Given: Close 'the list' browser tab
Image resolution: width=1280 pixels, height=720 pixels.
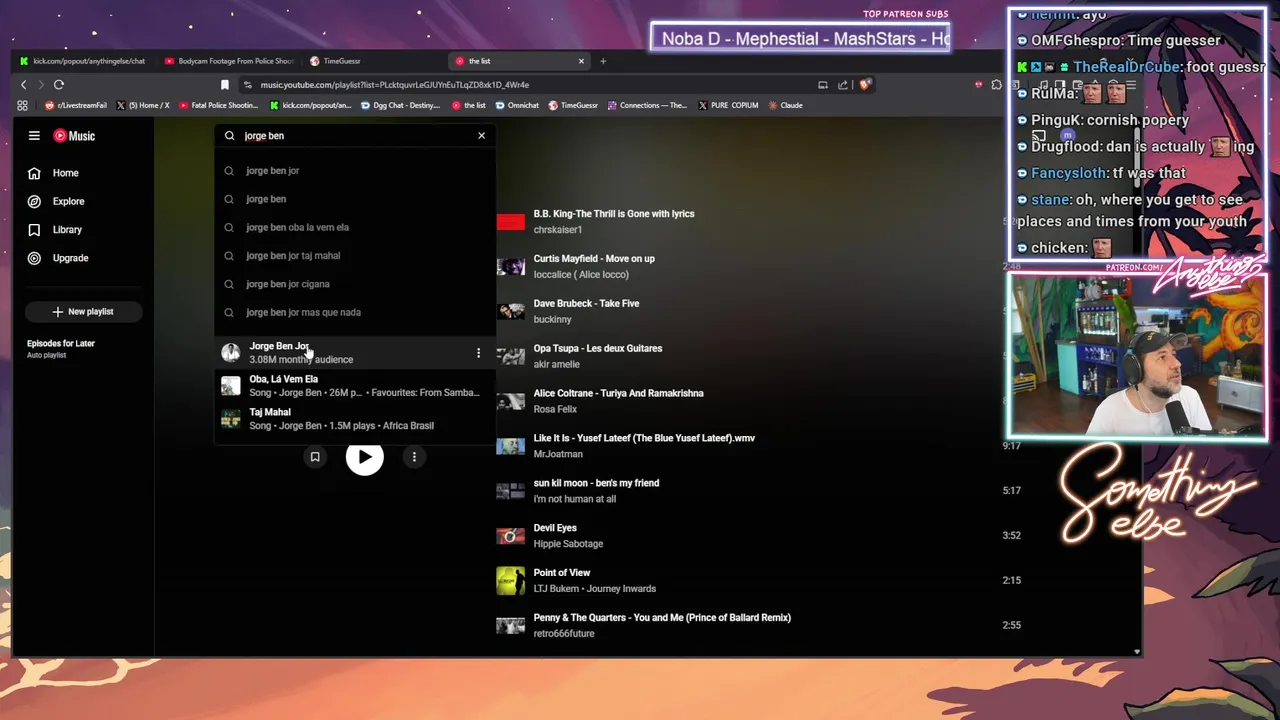Looking at the screenshot, I should pyautogui.click(x=581, y=61).
